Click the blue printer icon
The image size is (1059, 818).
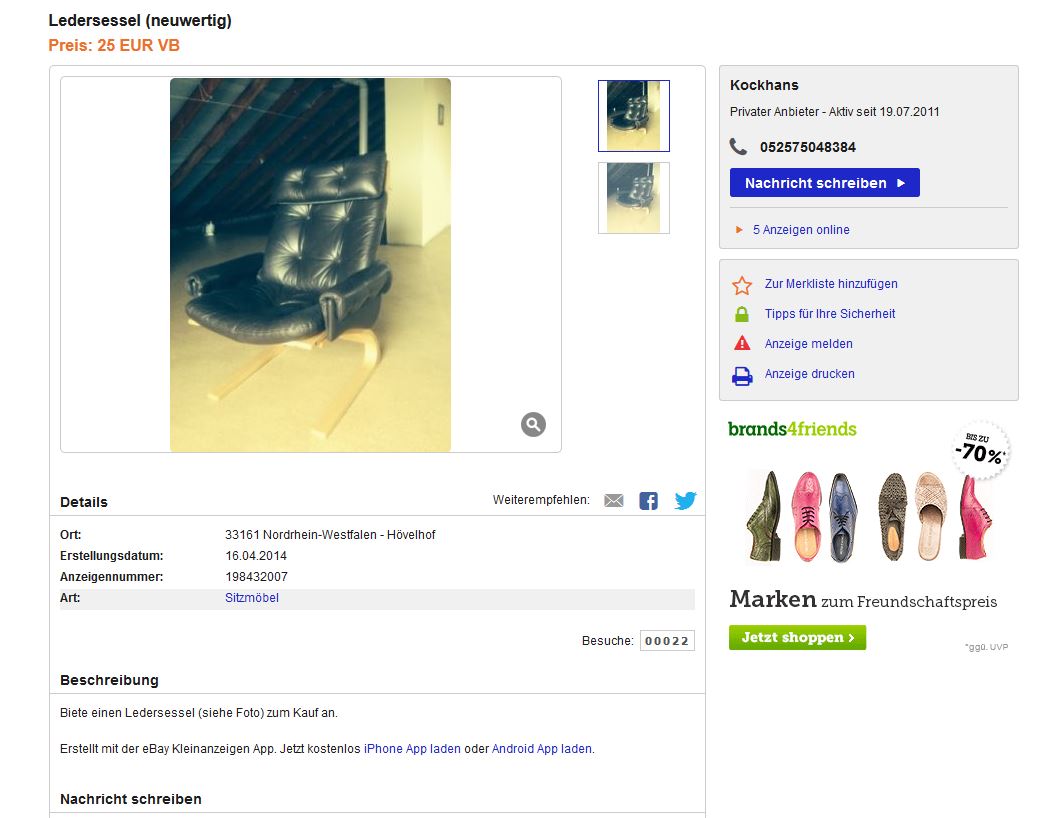tap(742, 376)
